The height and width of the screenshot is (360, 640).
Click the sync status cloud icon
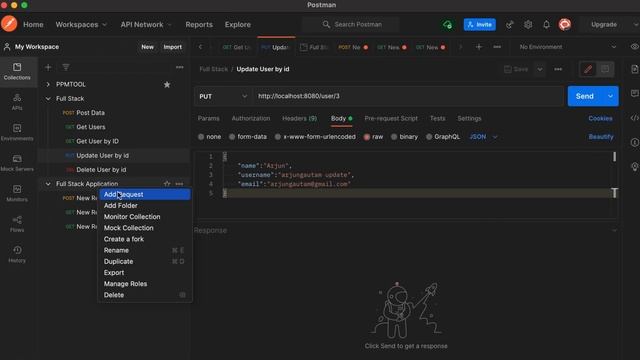click(447, 24)
